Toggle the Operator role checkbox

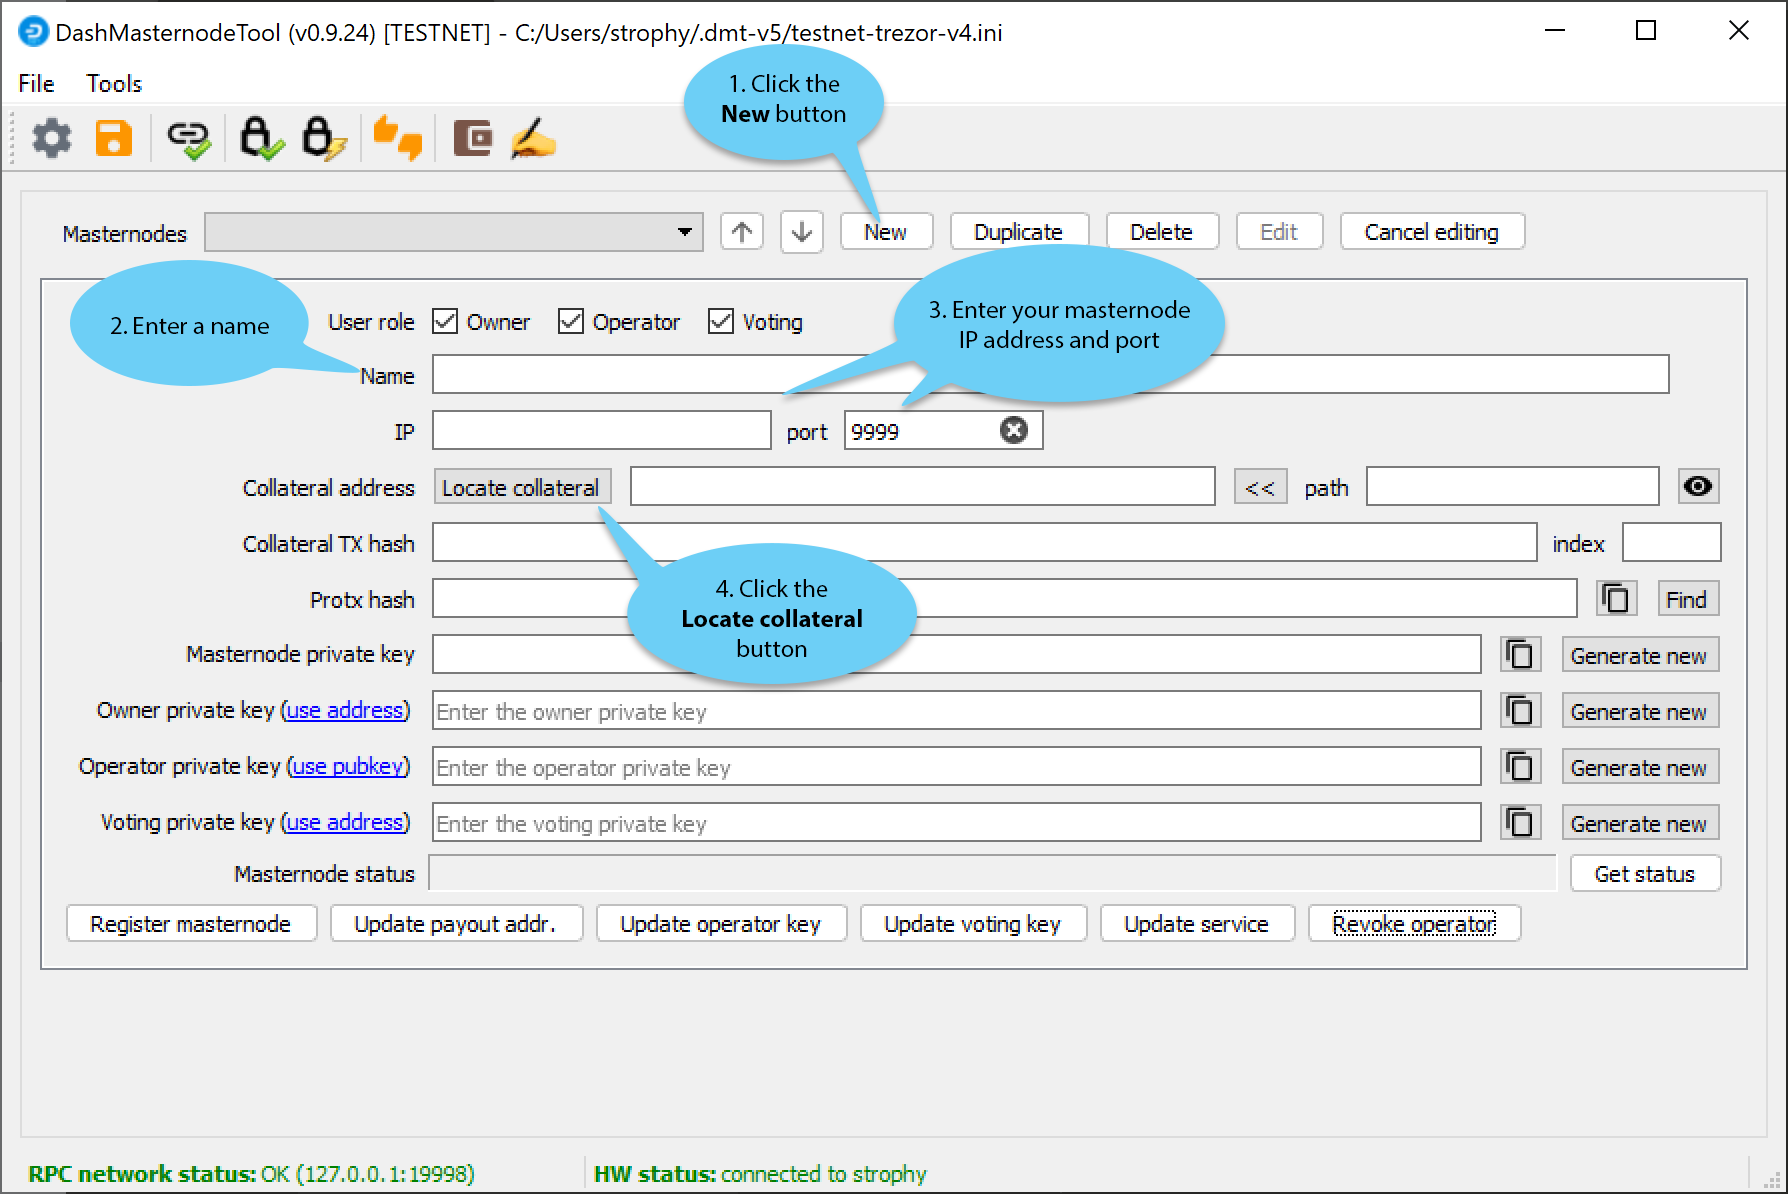pos(571,322)
